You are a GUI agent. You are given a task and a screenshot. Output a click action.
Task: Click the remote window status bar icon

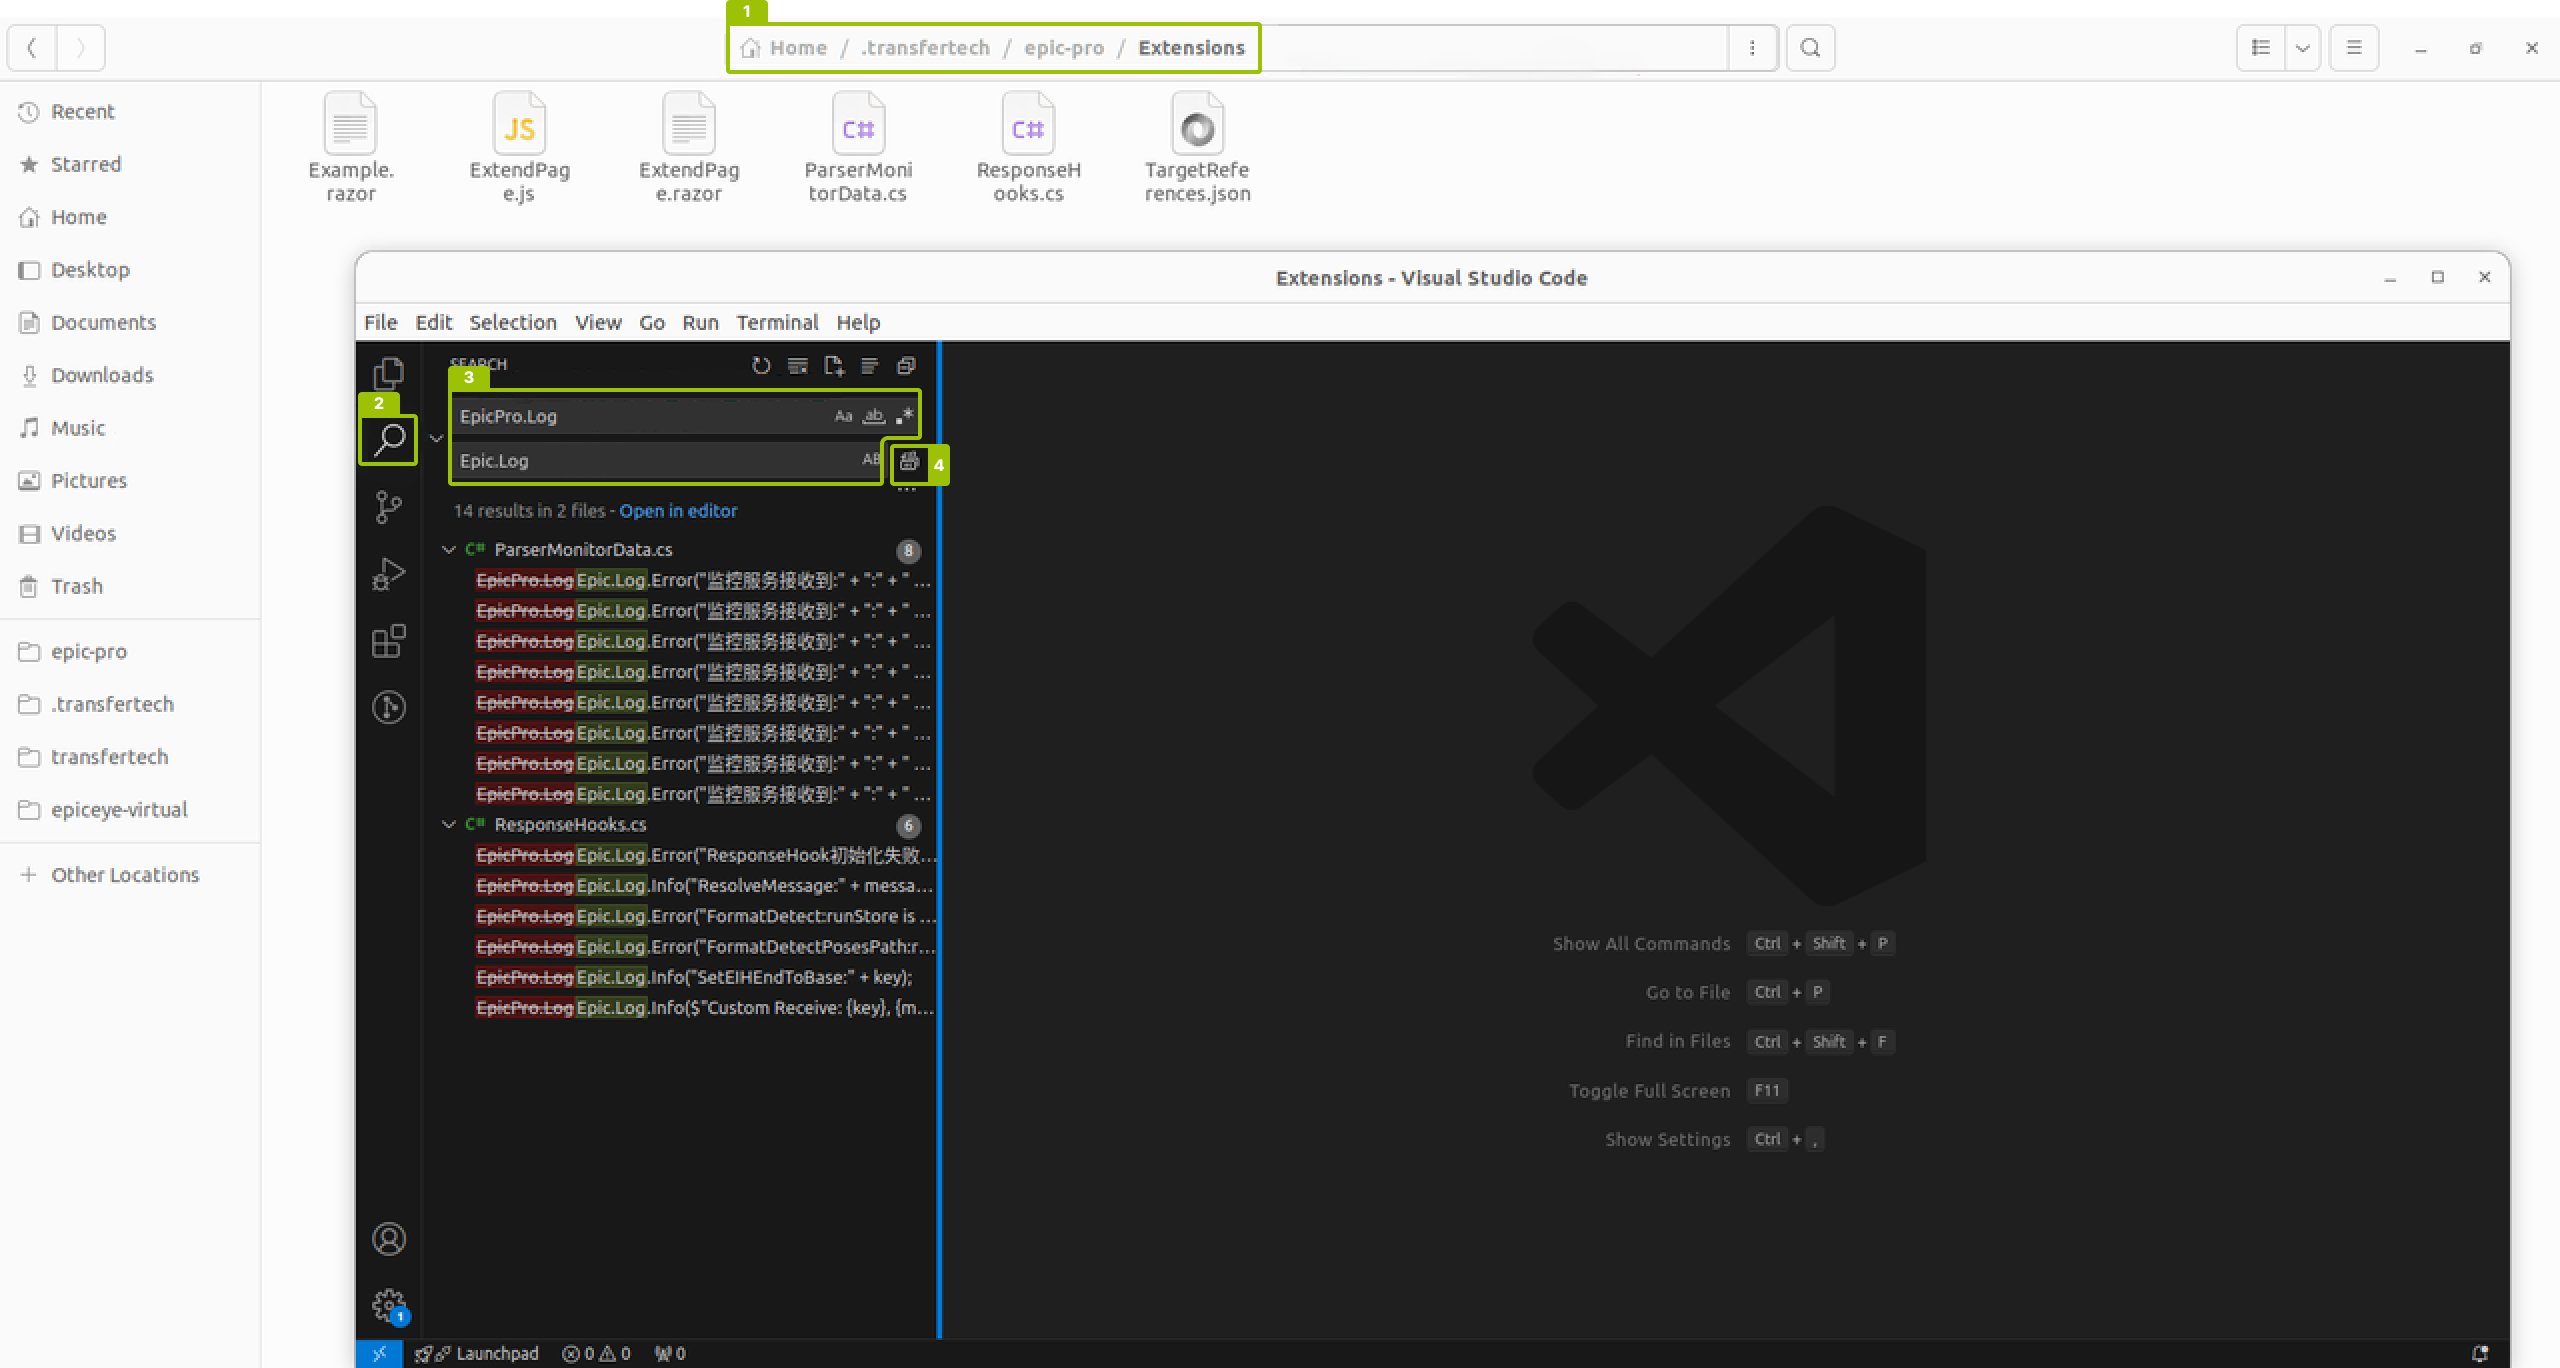coord(379,1353)
